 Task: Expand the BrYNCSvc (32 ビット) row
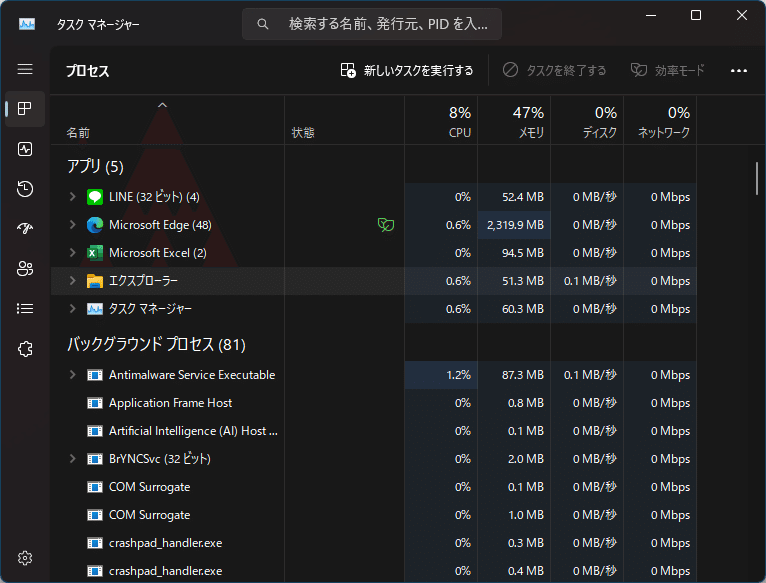point(73,458)
